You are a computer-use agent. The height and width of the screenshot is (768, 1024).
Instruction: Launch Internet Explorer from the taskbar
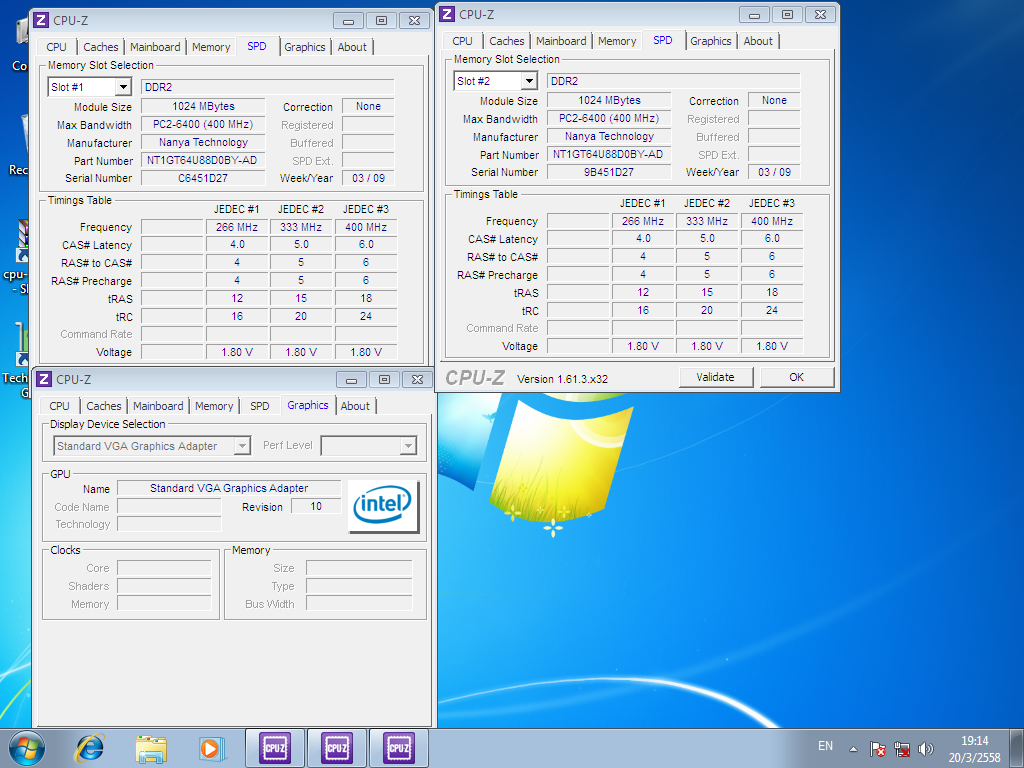90,748
